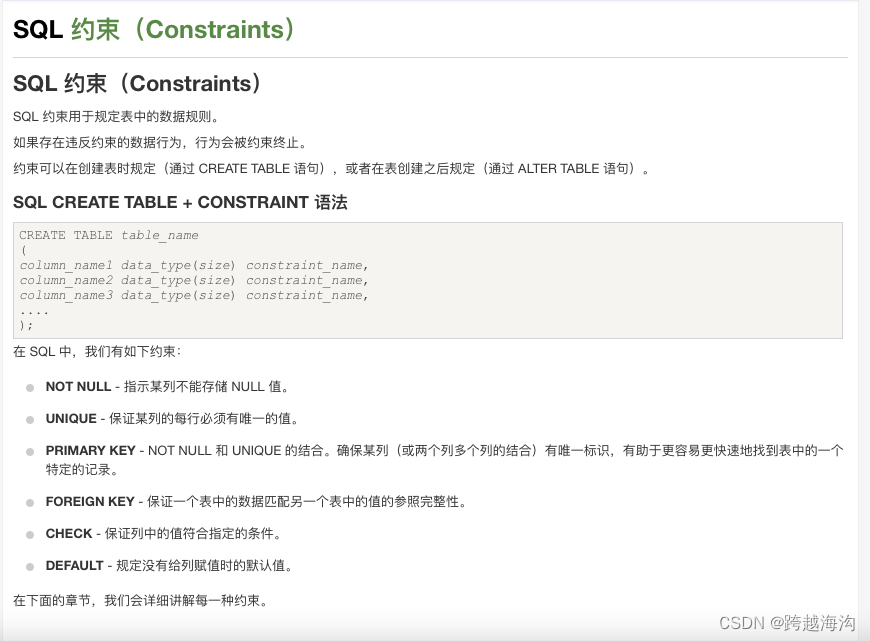Click the bullet dot beside NOT NULL
Viewport: 870px width, 641px height.
pyautogui.click(x=30, y=387)
